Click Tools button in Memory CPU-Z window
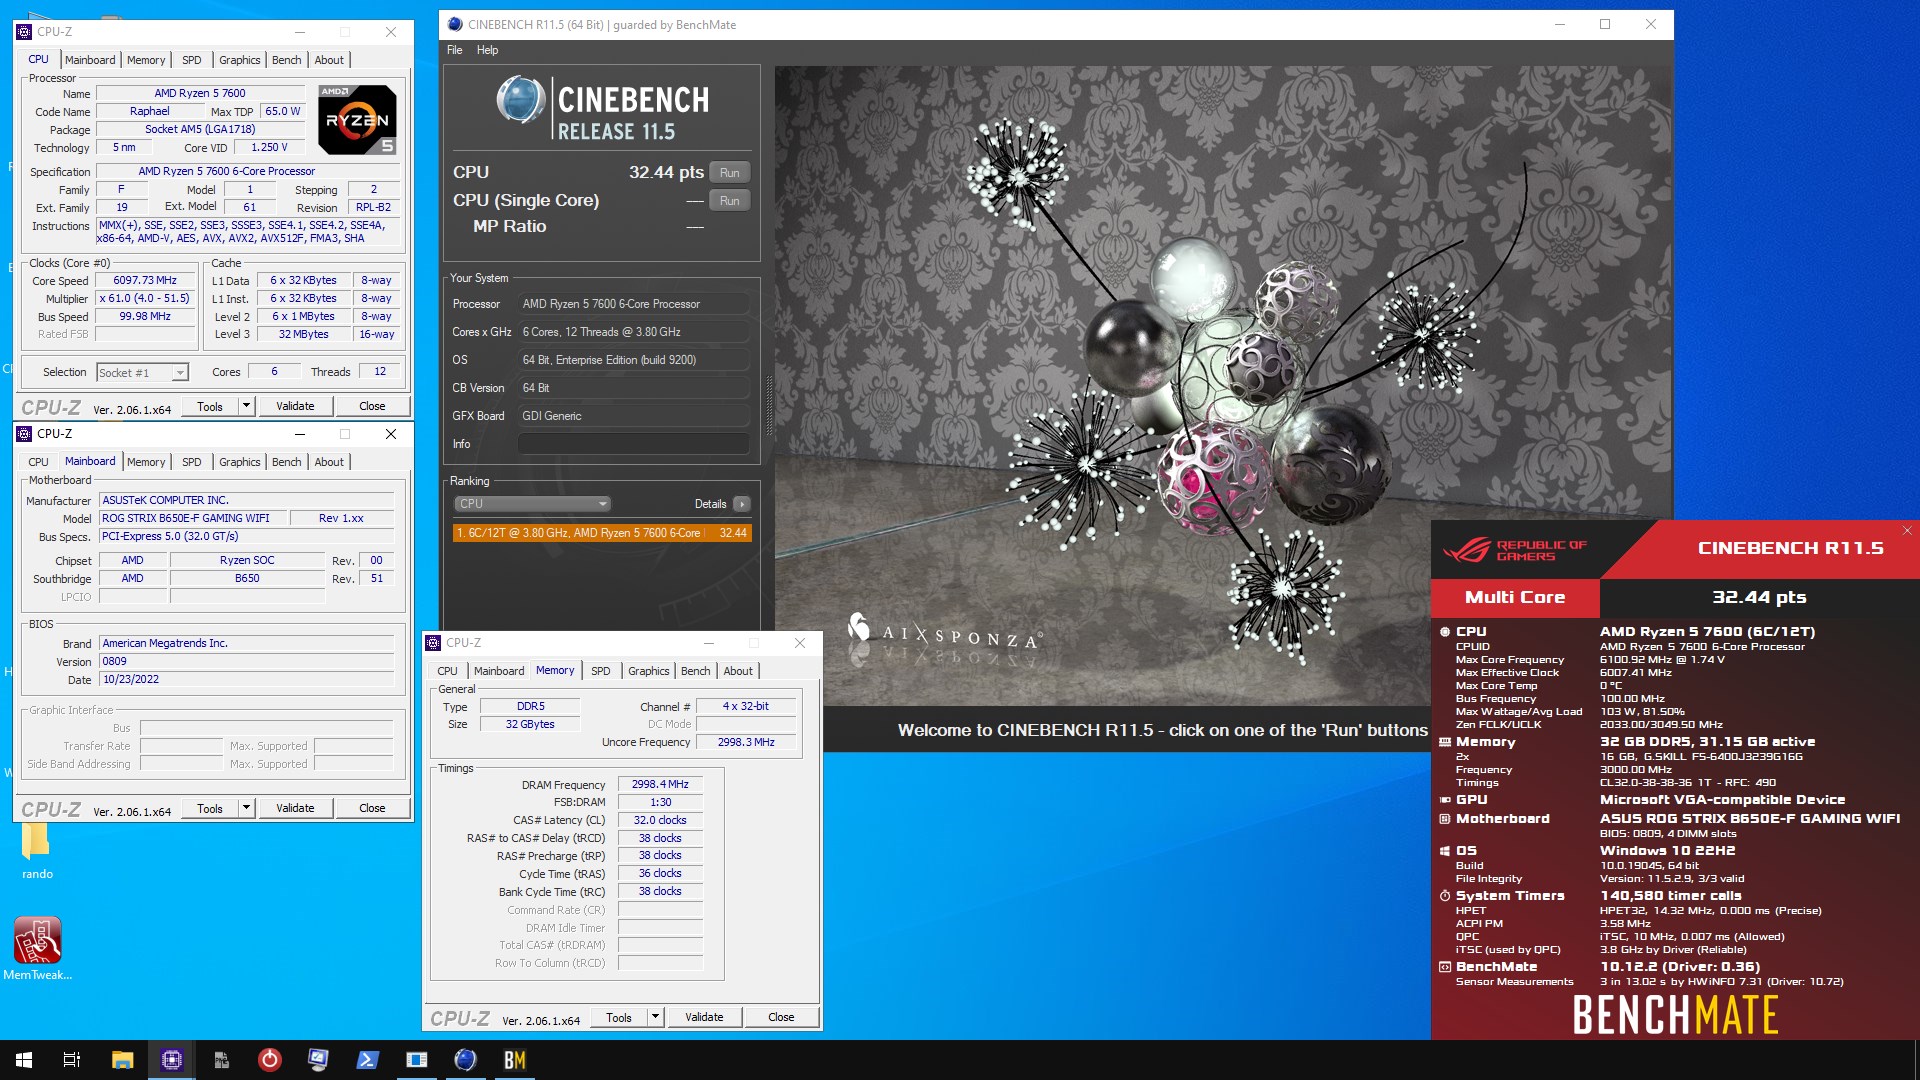The image size is (1920, 1080). click(619, 1018)
